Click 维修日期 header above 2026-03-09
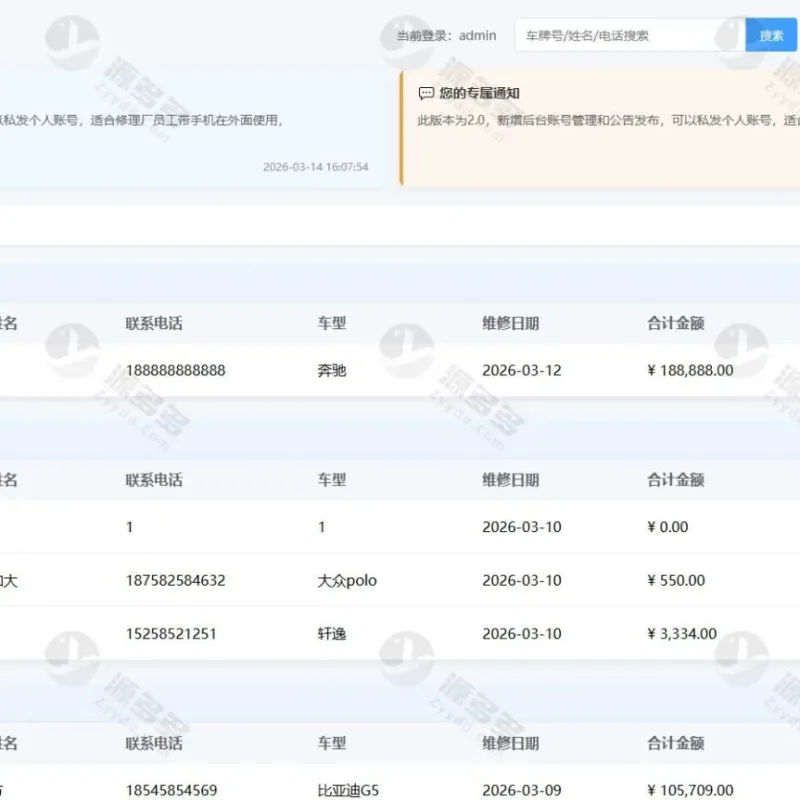 pyautogui.click(x=510, y=743)
